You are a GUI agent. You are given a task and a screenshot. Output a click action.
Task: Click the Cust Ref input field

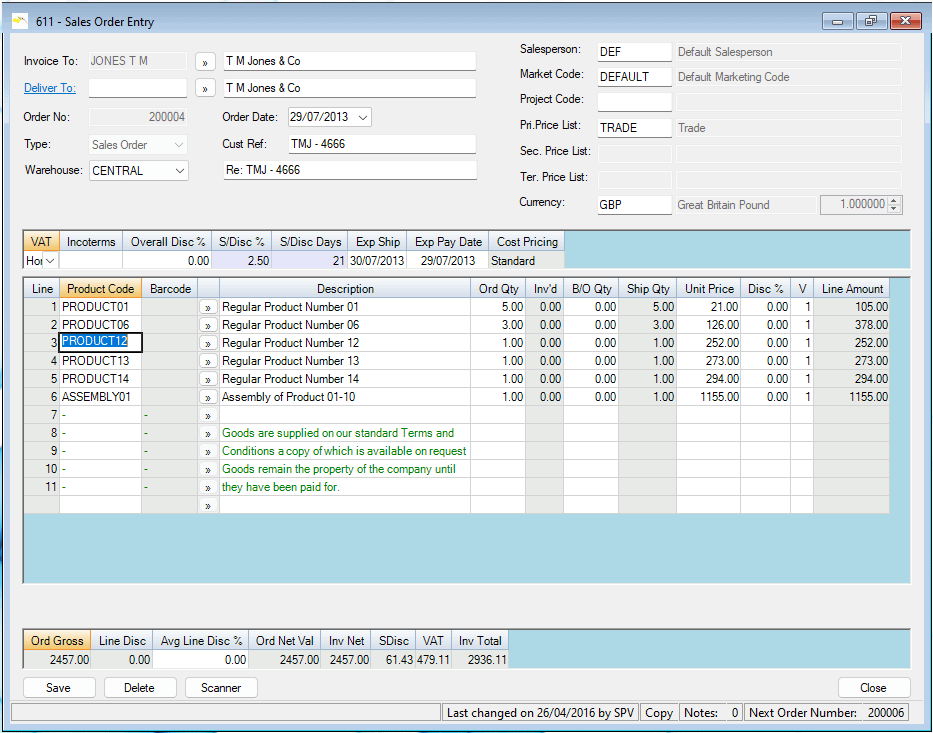pos(381,144)
